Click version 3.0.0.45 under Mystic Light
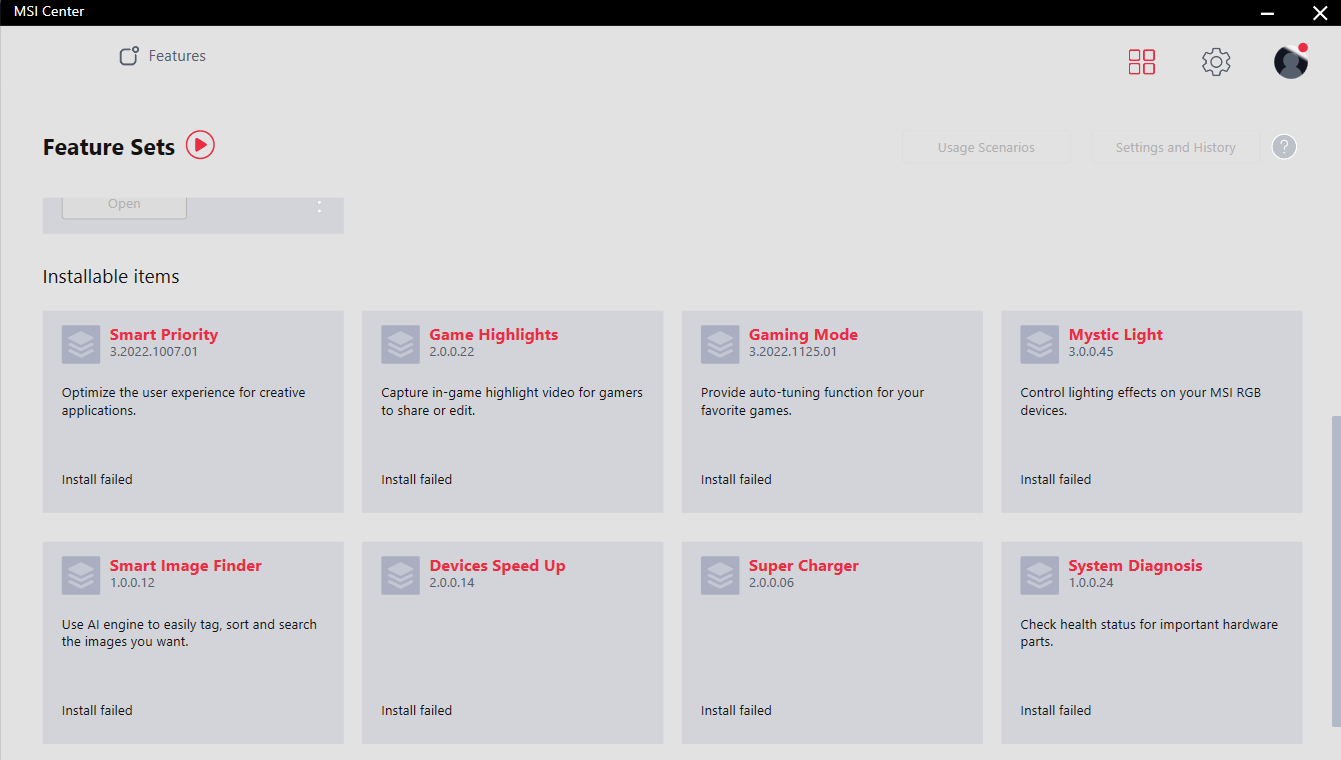Viewport: 1341px width, 760px height. click(1091, 352)
